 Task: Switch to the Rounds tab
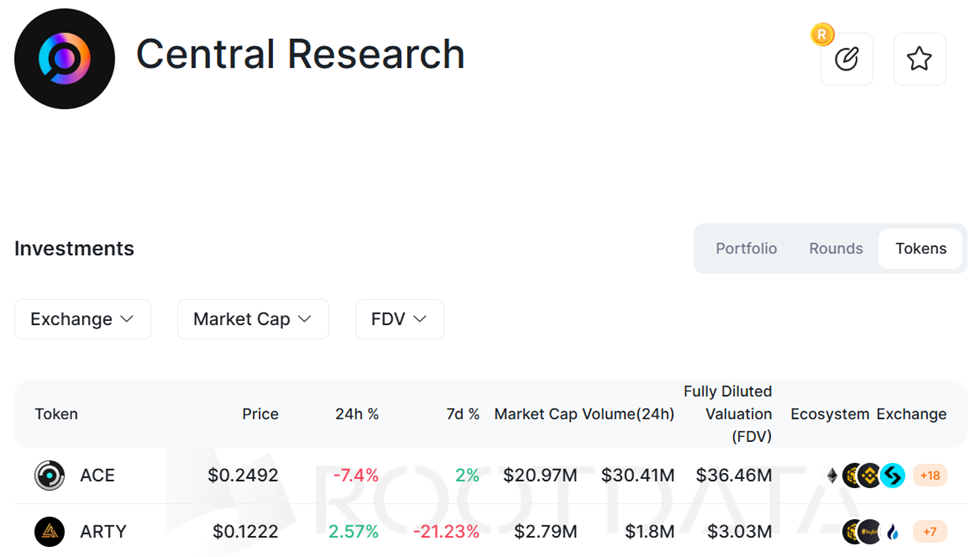point(836,249)
